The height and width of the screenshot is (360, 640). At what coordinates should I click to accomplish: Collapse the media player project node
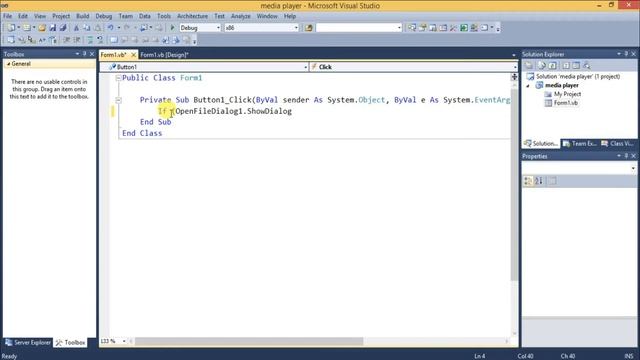[x=528, y=86]
